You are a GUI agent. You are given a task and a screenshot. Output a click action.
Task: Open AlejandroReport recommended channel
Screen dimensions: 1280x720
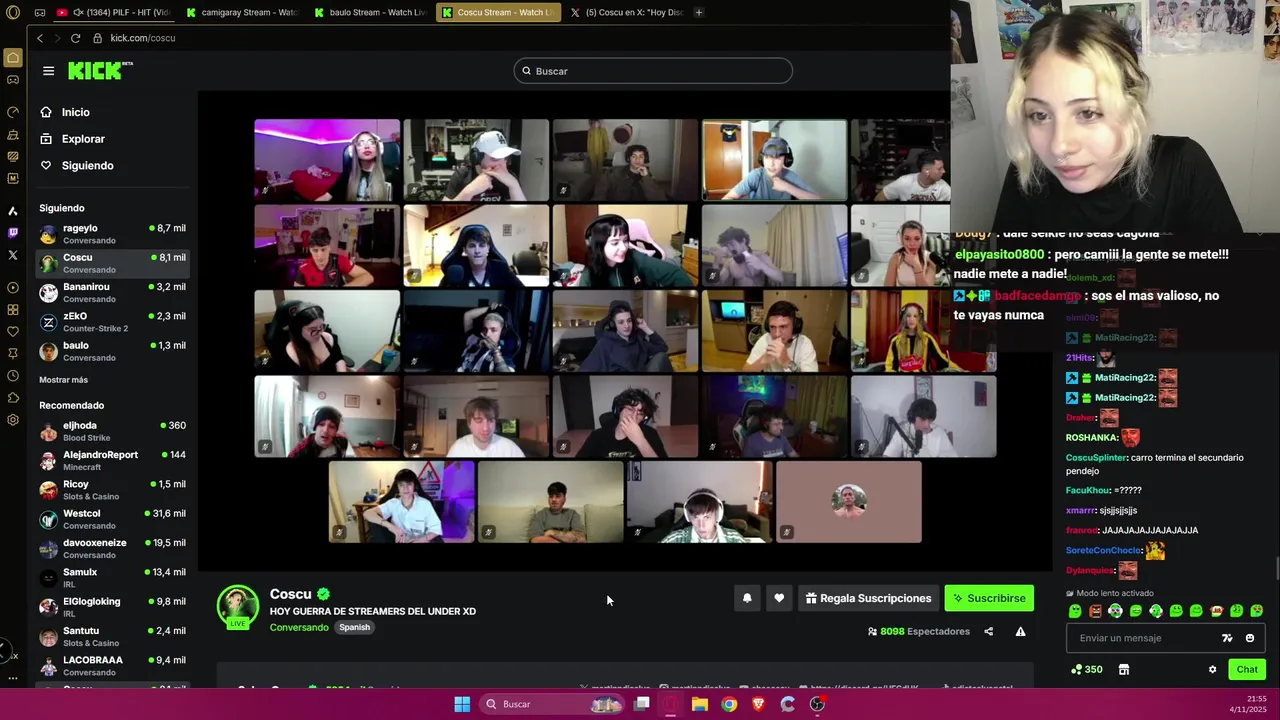click(x=112, y=460)
